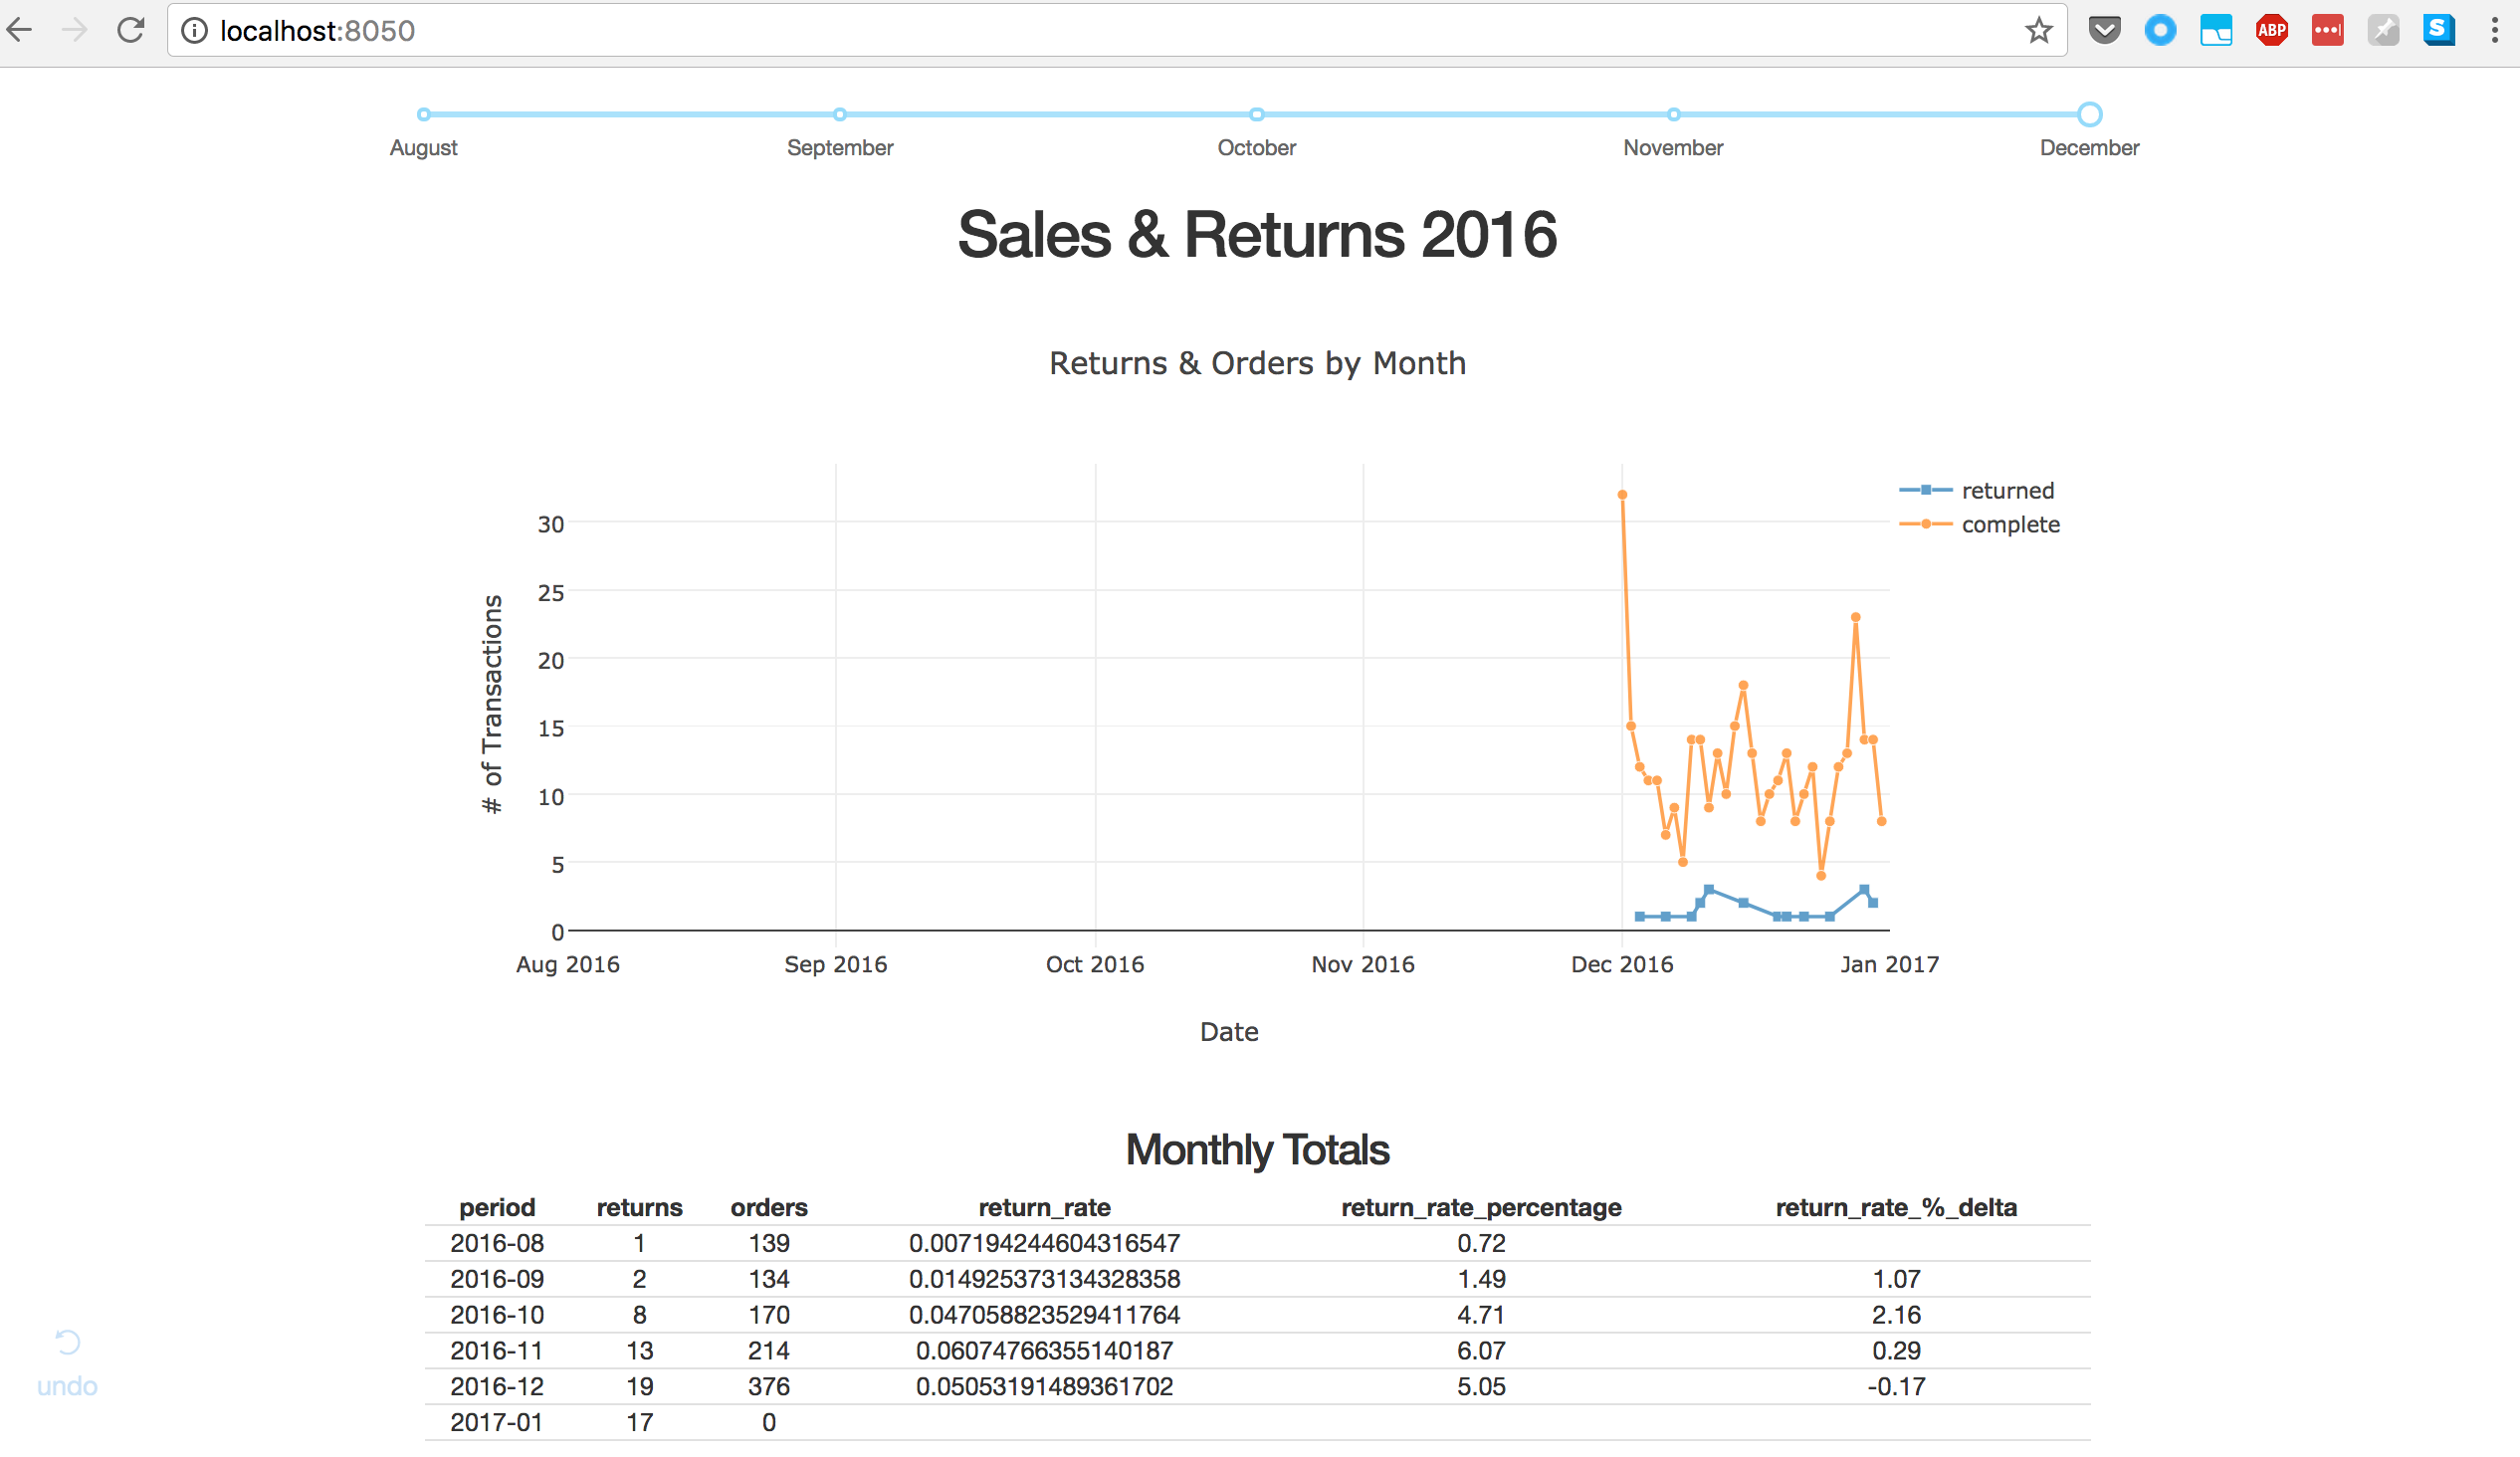Set the month slider to August

point(424,115)
